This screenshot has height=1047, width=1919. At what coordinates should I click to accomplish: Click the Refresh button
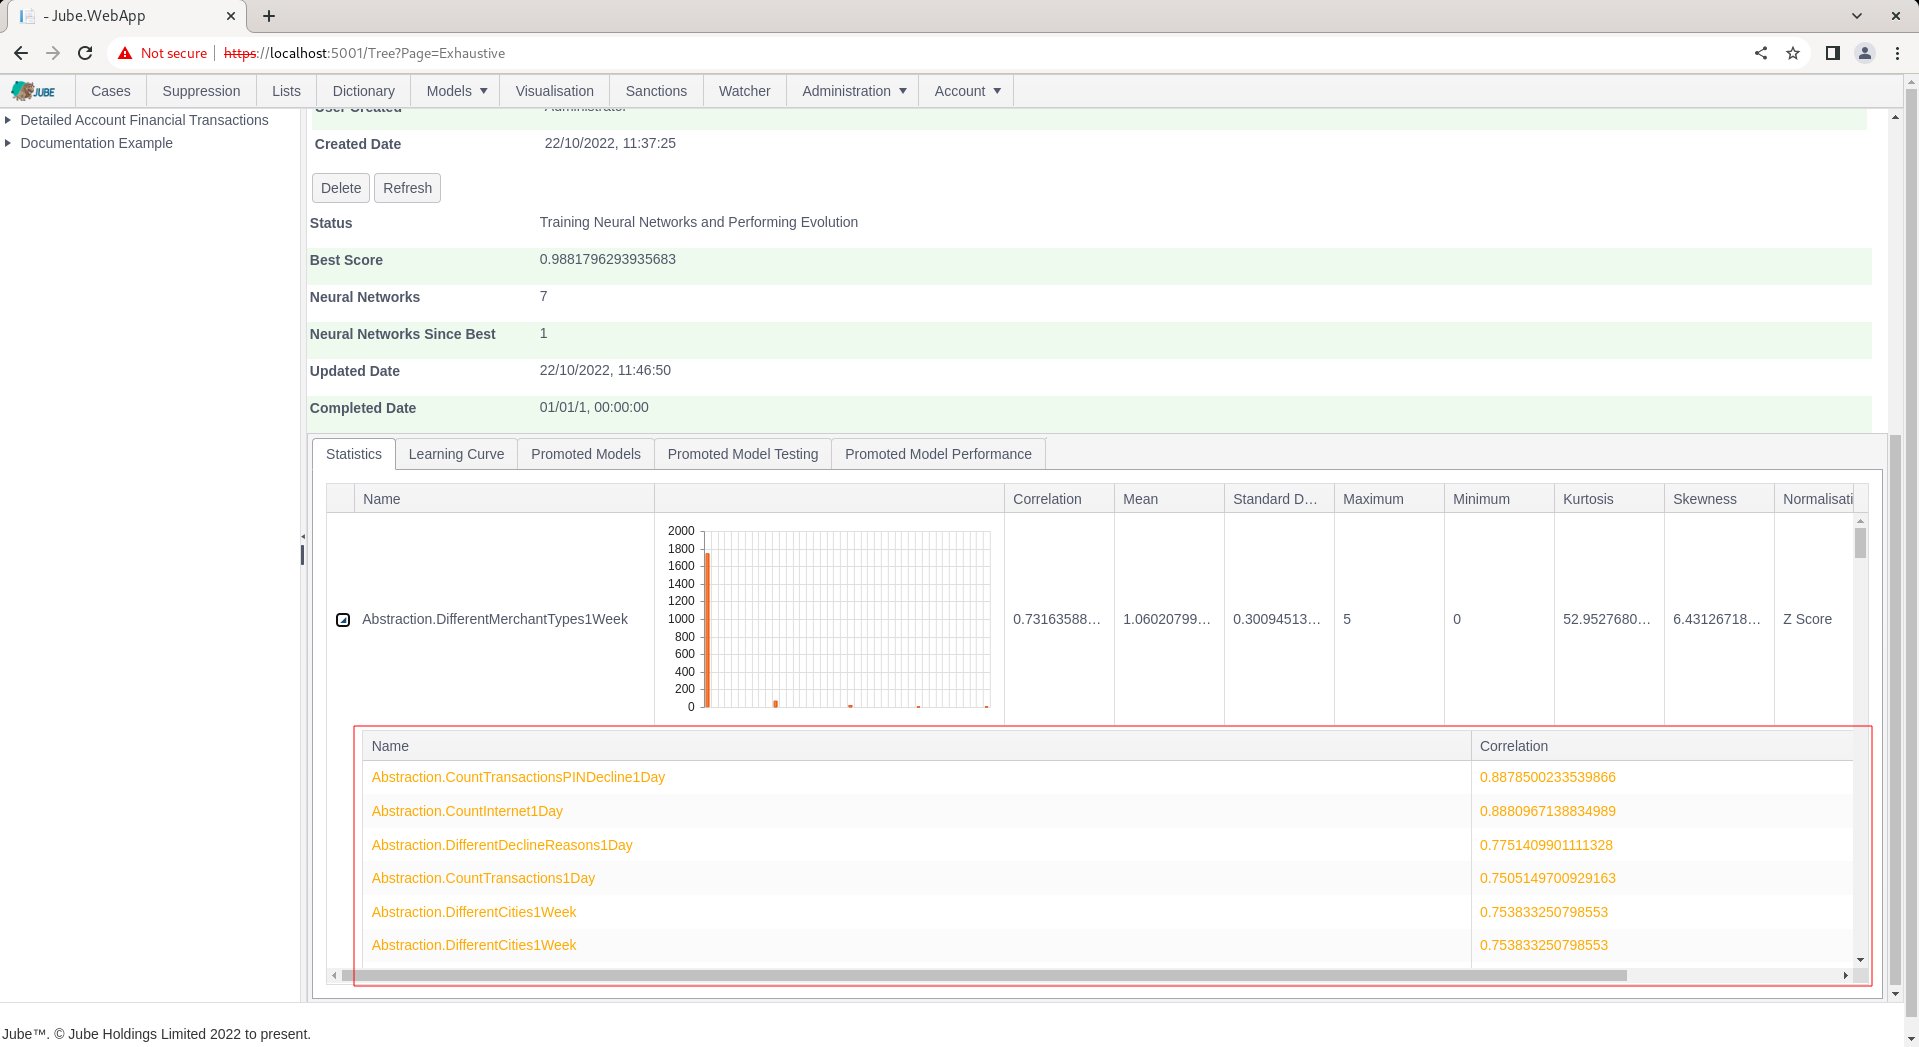407,188
